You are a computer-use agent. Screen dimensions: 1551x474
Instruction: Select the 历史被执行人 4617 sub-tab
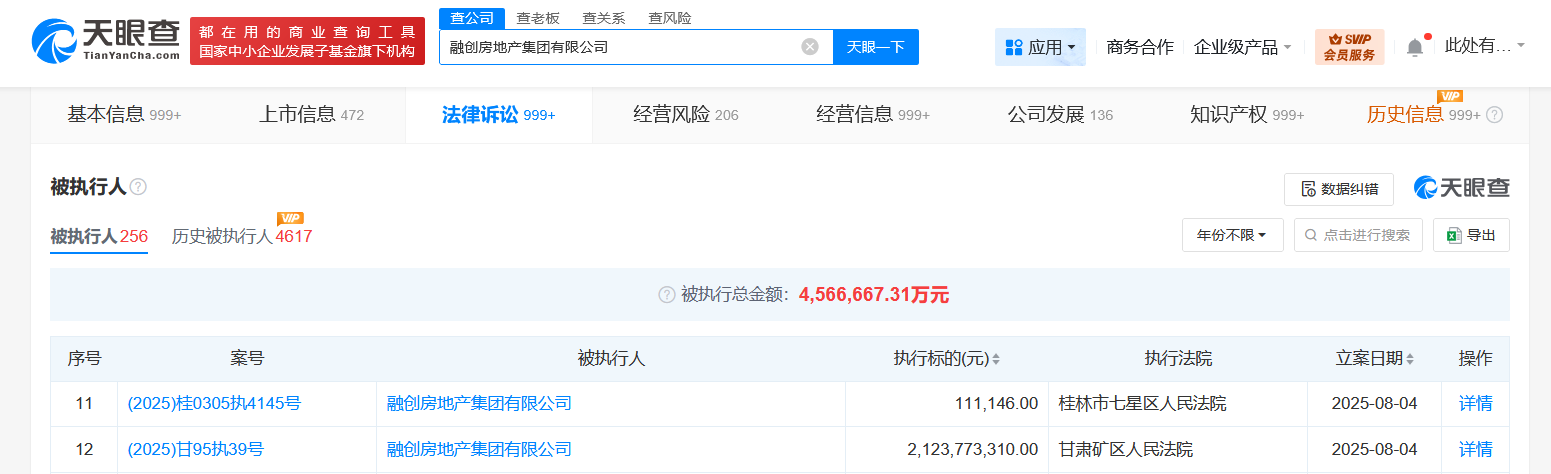click(x=242, y=237)
